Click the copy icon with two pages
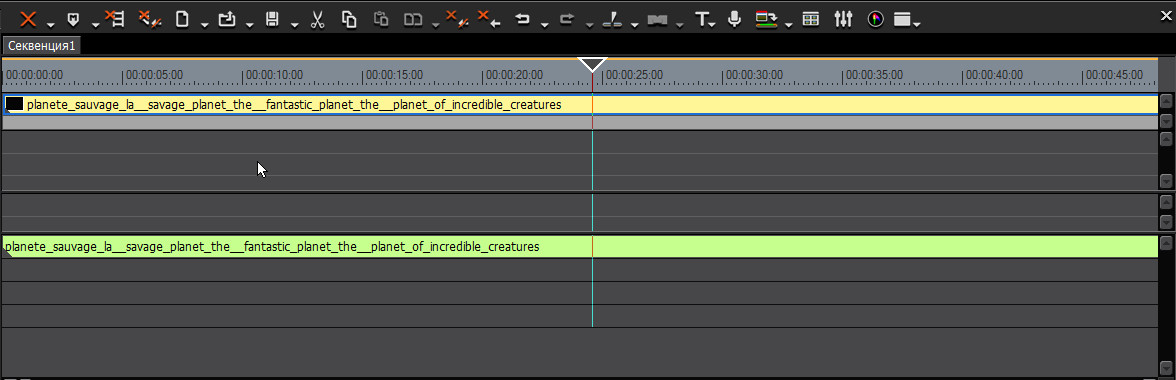The image size is (1176, 380). coord(349,19)
